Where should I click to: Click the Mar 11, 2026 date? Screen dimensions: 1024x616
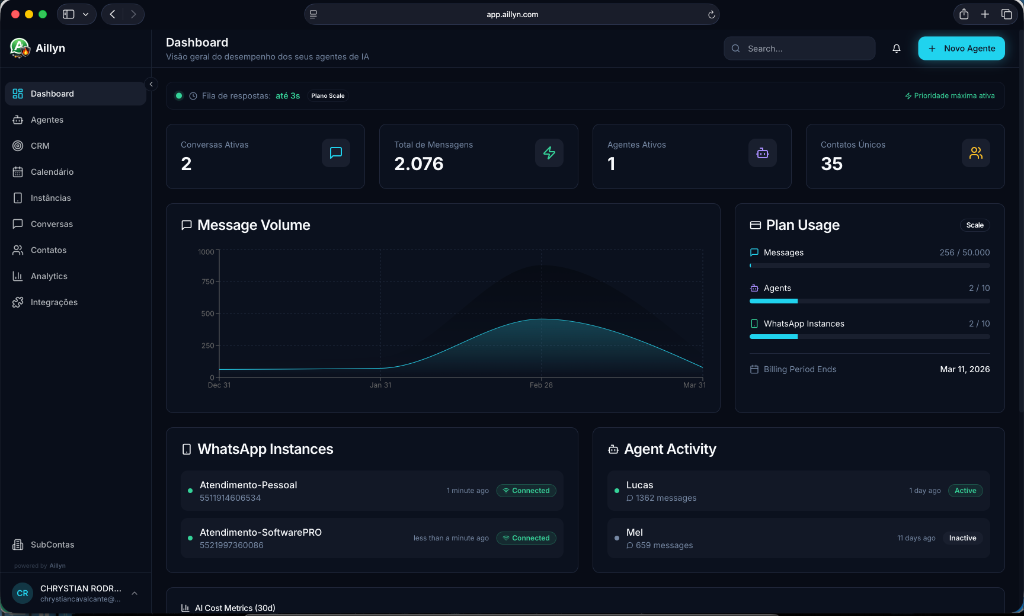pyautogui.click(x=965, y=369)
